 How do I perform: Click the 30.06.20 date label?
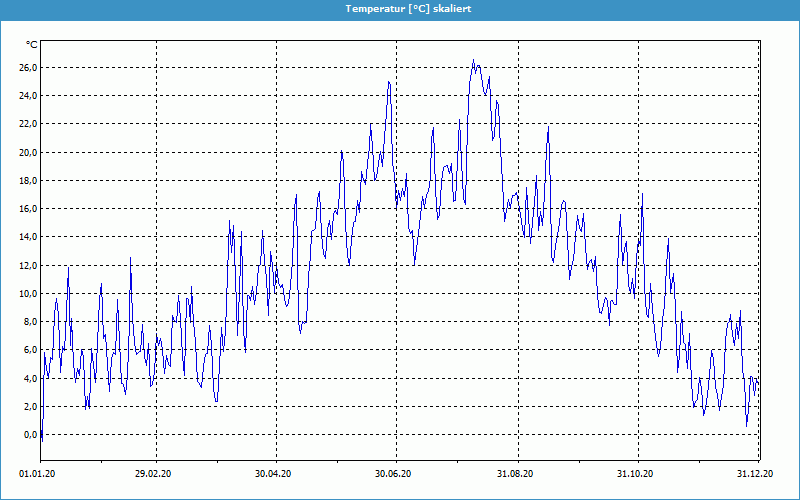pyautogui.click(x=393, y=474)
